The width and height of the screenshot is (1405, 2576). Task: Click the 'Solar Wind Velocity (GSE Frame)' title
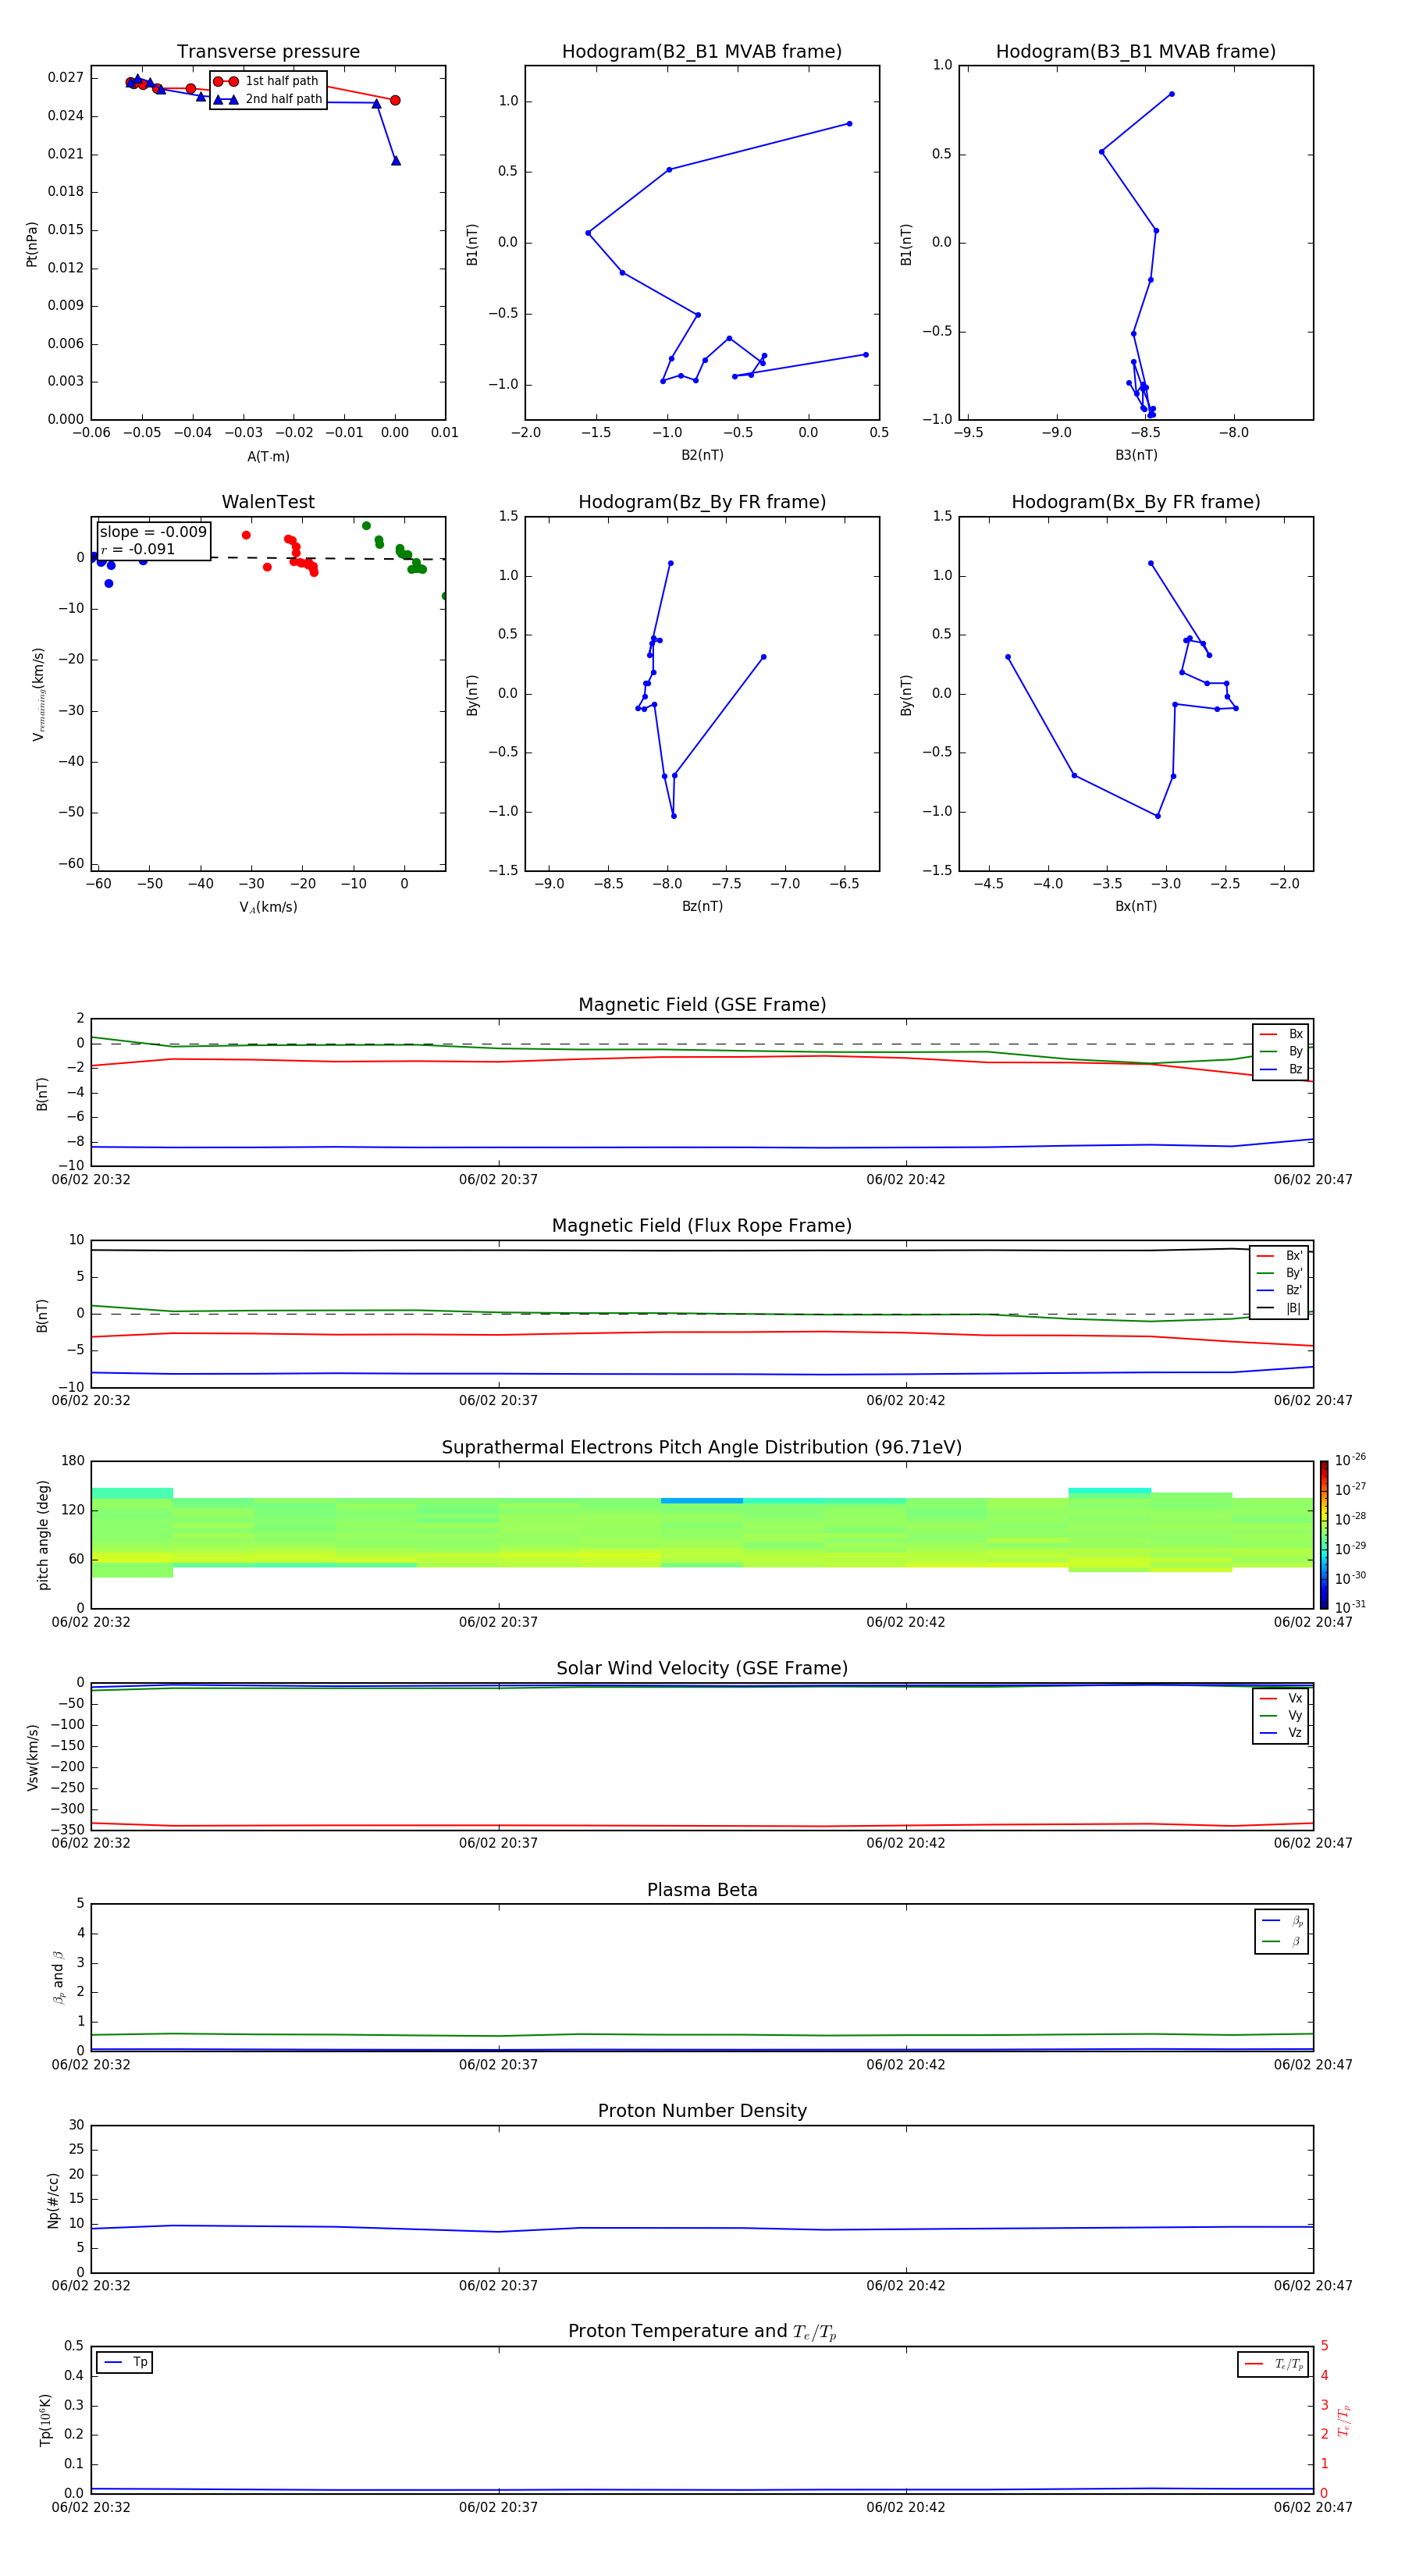pyautogui.click(x=702, y=1668)
